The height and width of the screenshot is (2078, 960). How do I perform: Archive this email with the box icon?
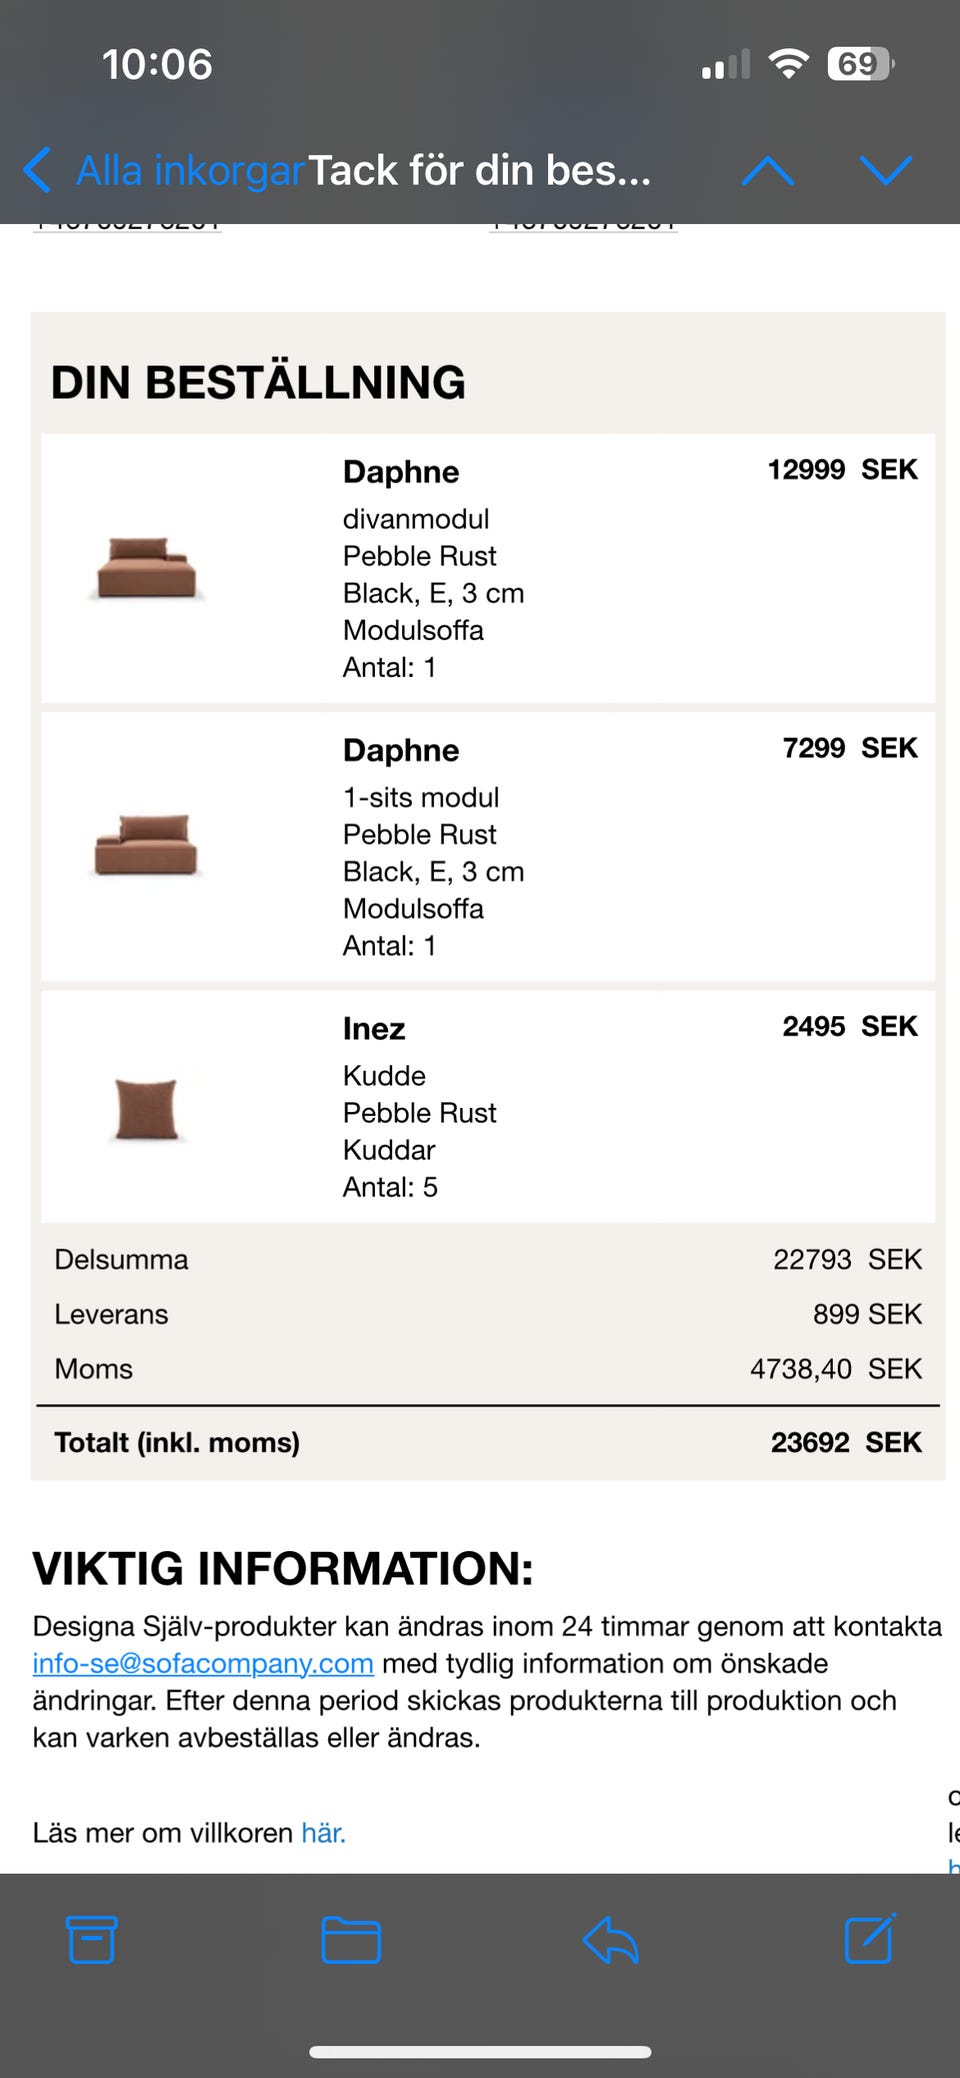(92, 1940)
